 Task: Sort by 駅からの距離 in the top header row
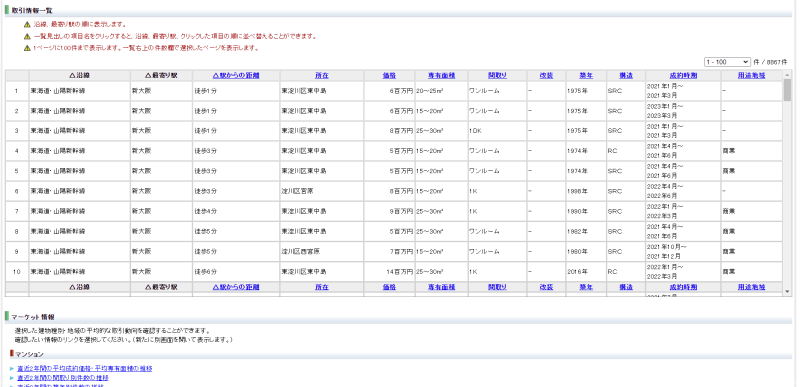tap(236, 75)
